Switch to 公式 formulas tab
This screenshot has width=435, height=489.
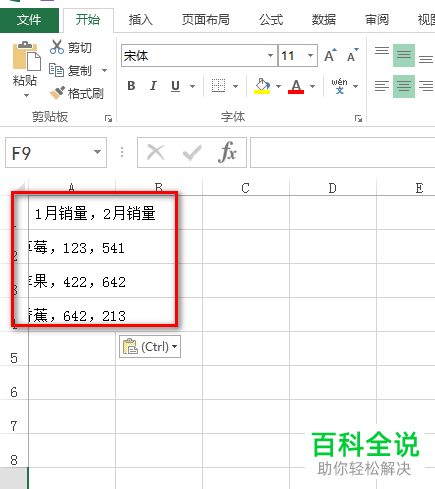(271, 20)
